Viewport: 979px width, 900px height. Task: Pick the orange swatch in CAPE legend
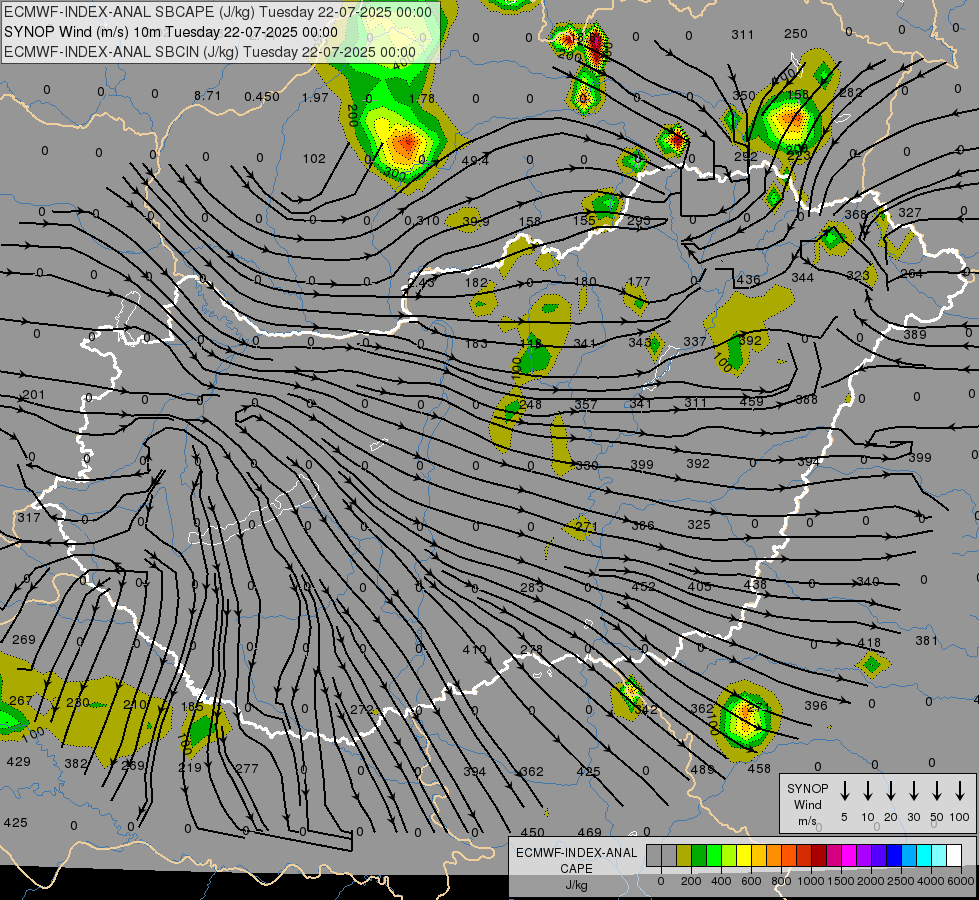[774, 856]
